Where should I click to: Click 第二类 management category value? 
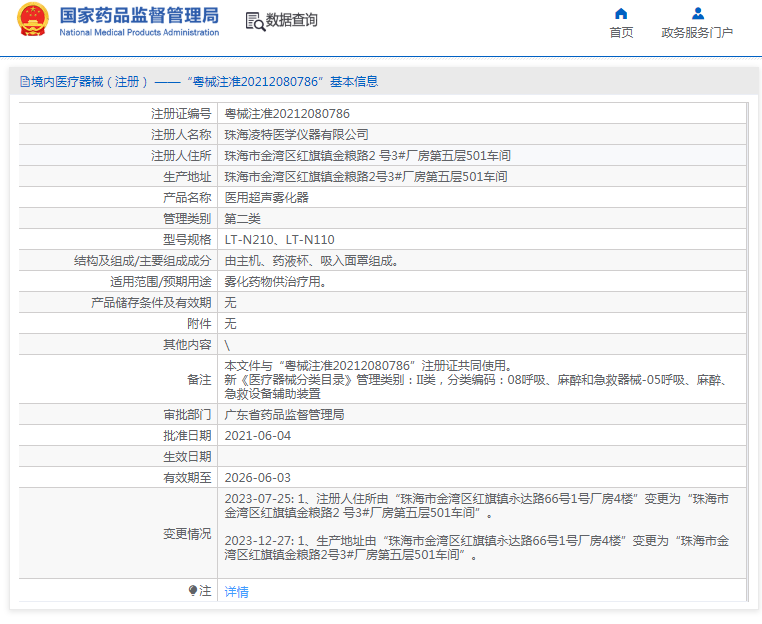[242, 219]
